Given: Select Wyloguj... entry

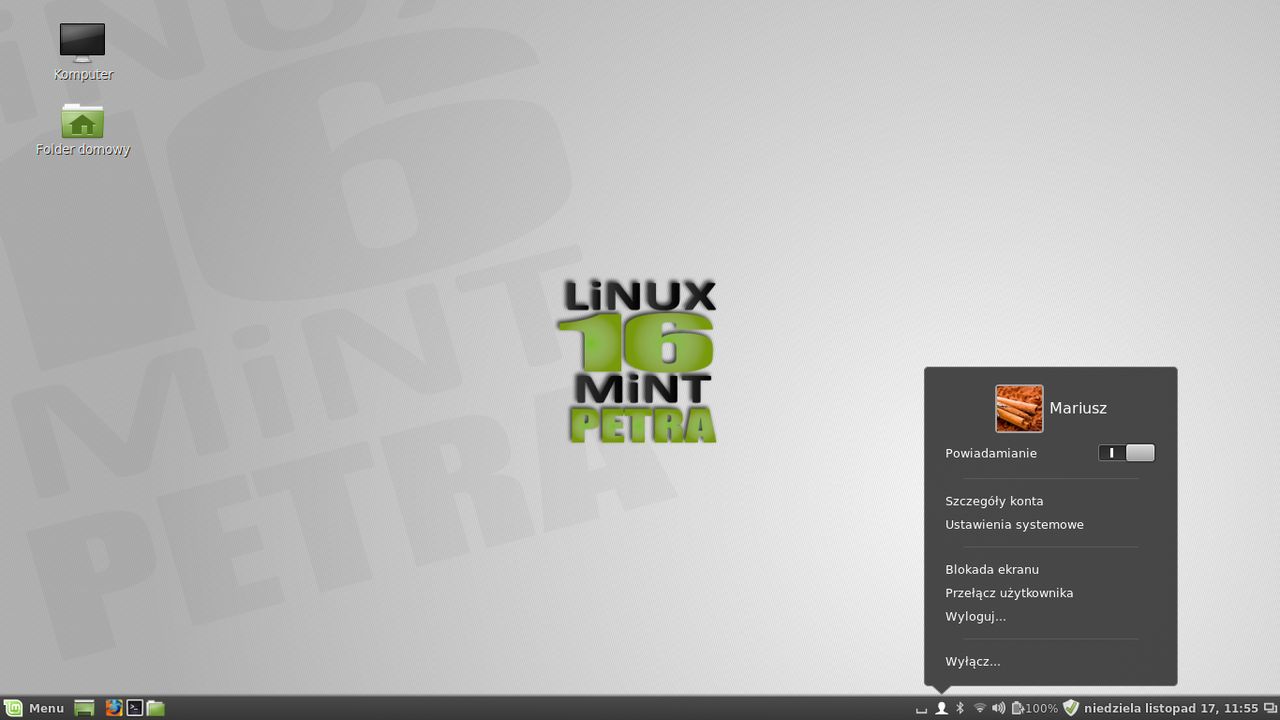Looking at the screenshot, I should 975,616.
